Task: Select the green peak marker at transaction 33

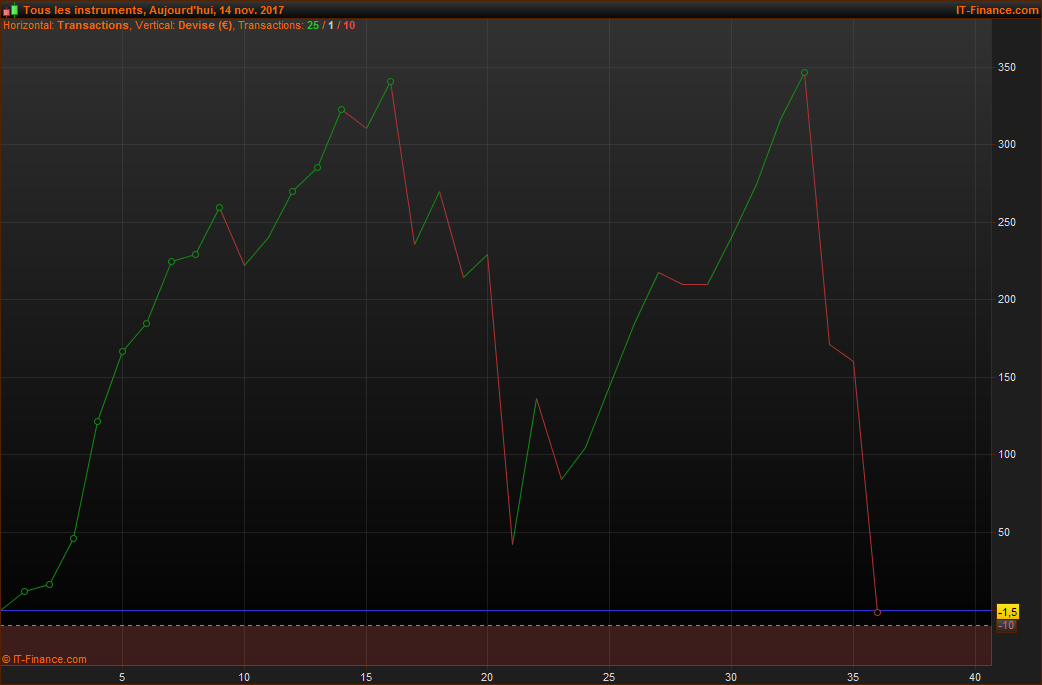Action: 804,72
